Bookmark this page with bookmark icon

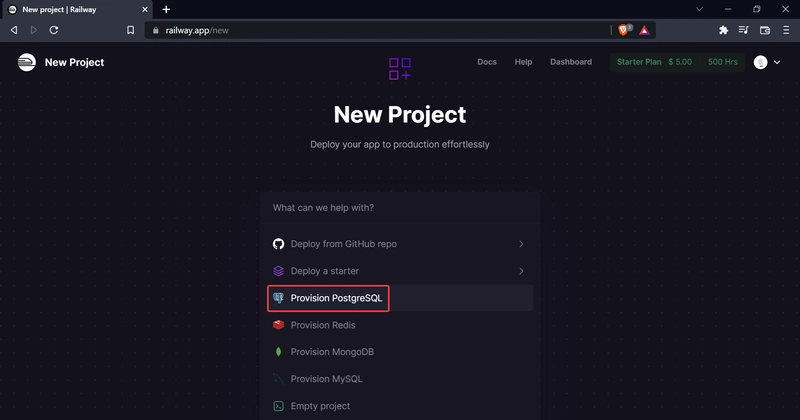[131, 30]
